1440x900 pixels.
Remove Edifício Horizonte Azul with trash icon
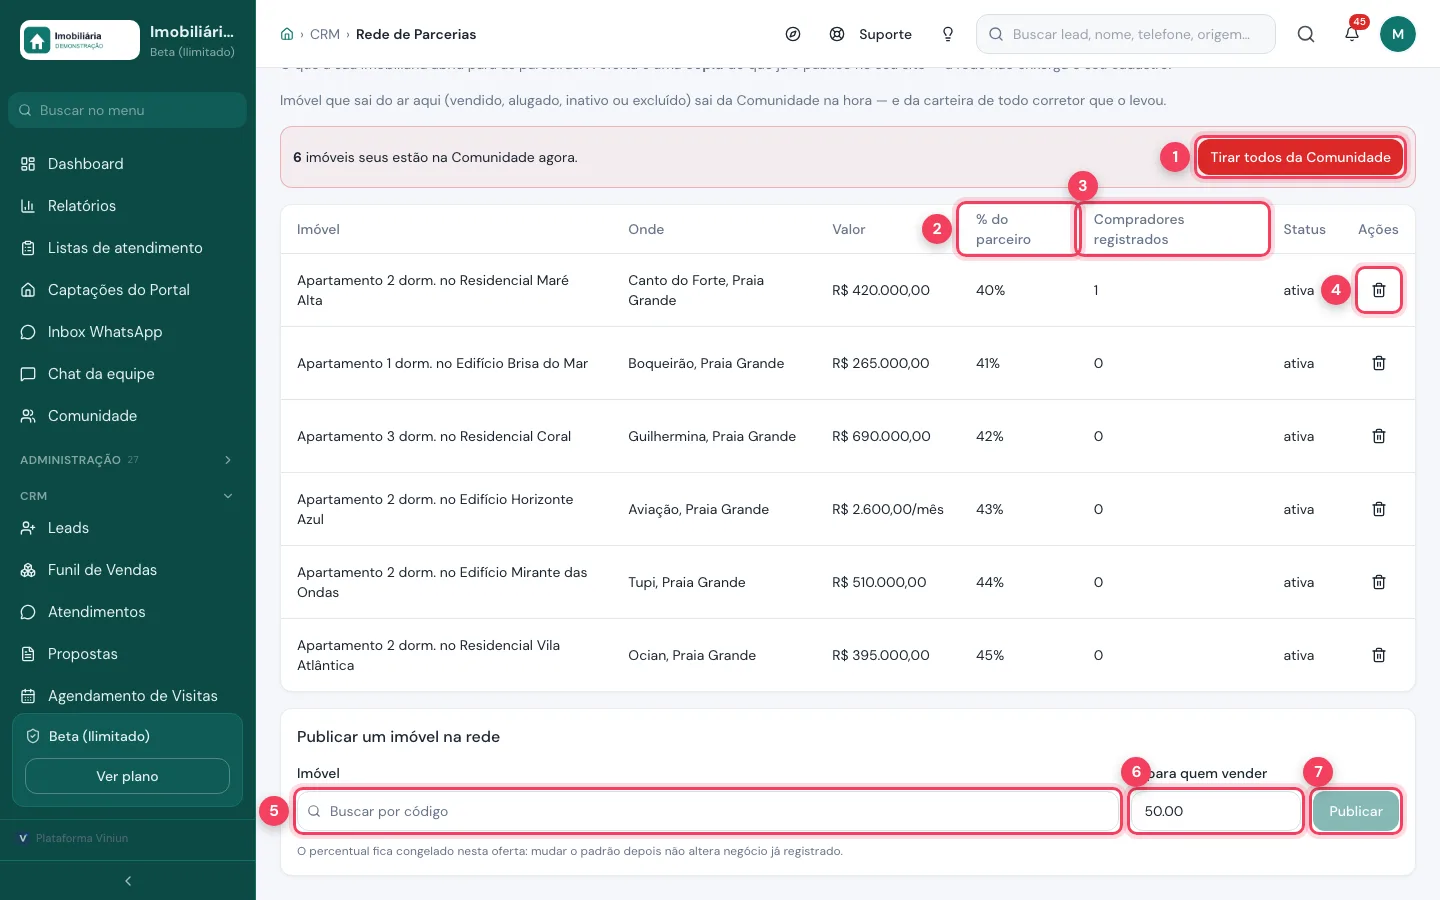(x=1379, y=509)
